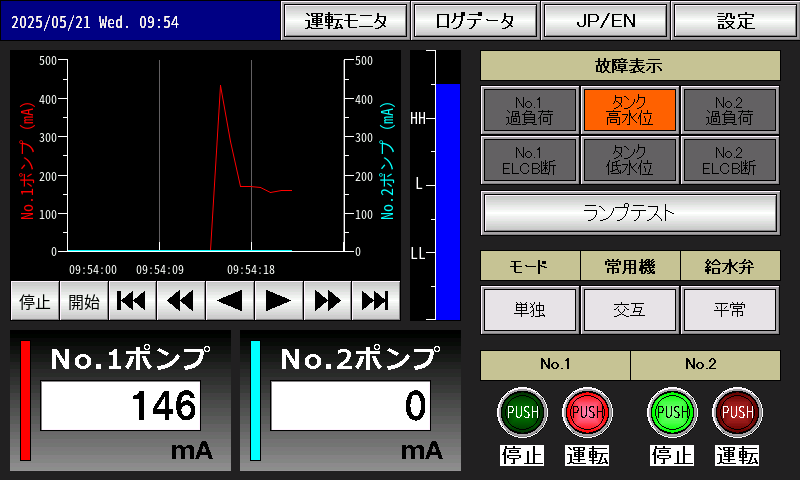Click the 常用機 header label
The image size is (800, 480).
630,266
